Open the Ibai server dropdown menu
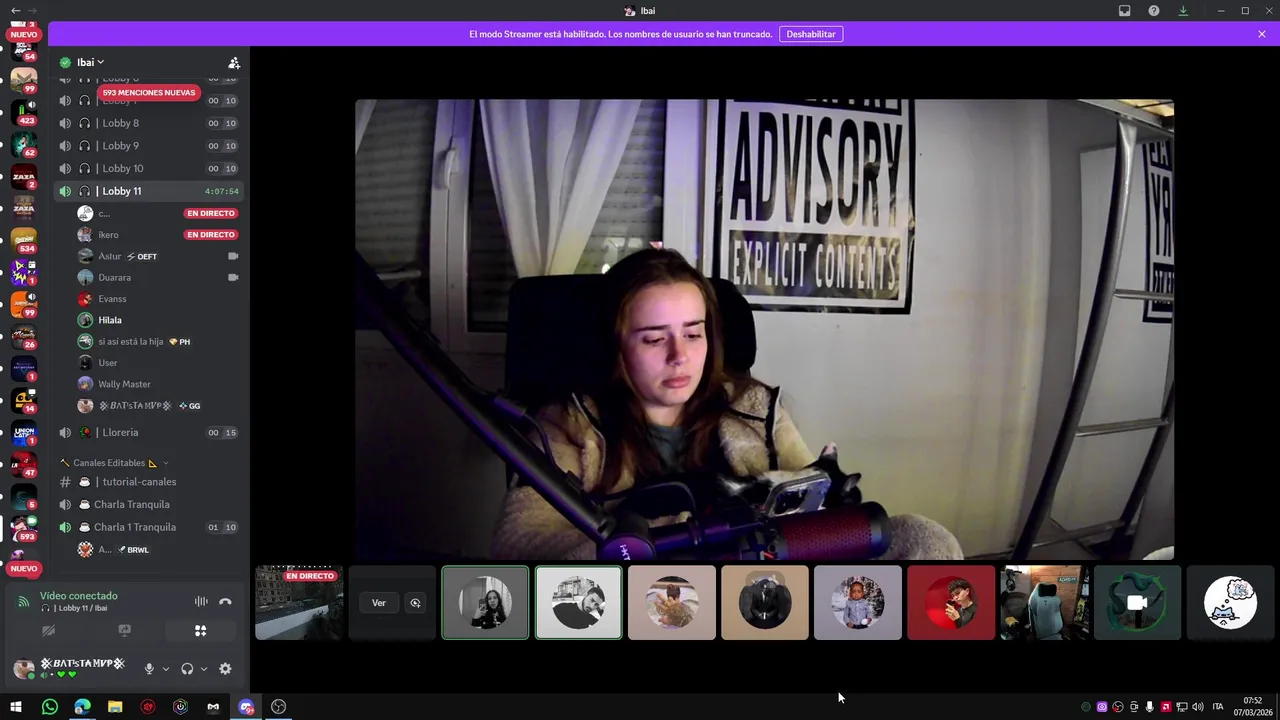Screen dimensions: 1280x720 (x=90, y=62)
